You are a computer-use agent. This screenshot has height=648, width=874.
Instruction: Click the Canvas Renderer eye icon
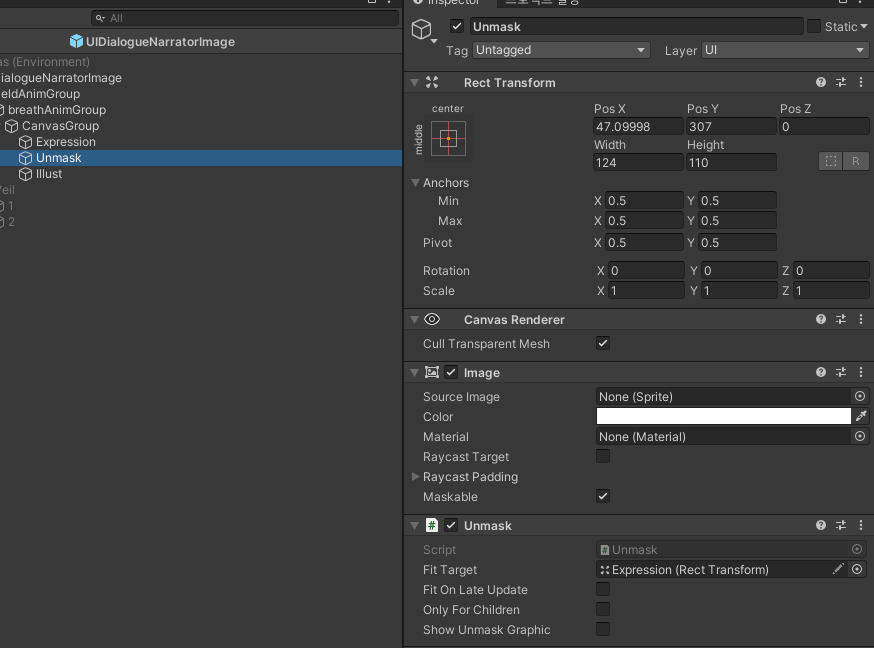coord(432,319)
